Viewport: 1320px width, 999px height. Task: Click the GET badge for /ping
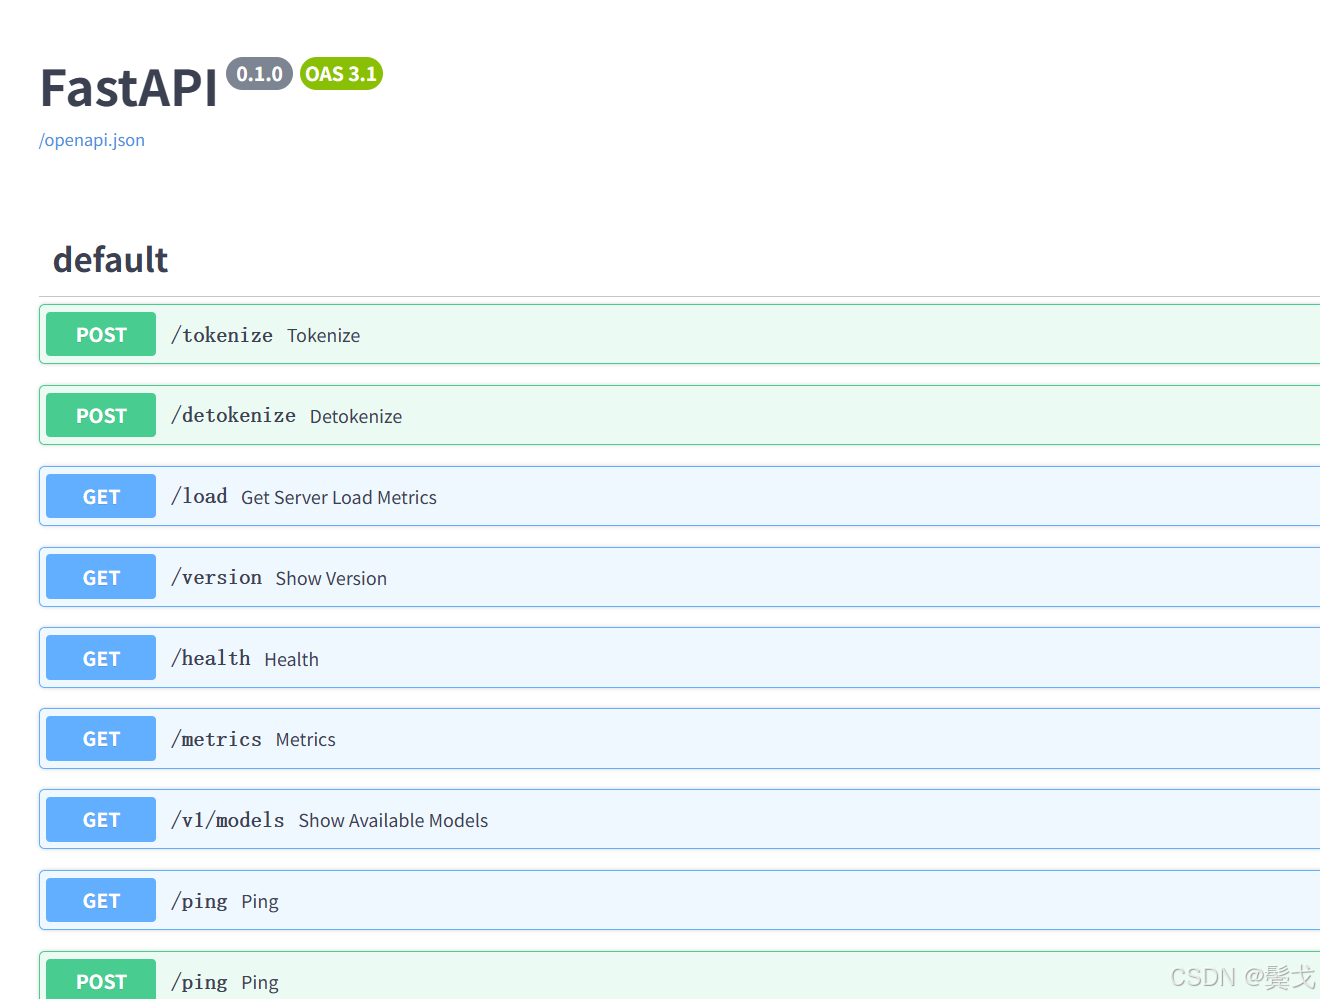[x=101, y=900]
